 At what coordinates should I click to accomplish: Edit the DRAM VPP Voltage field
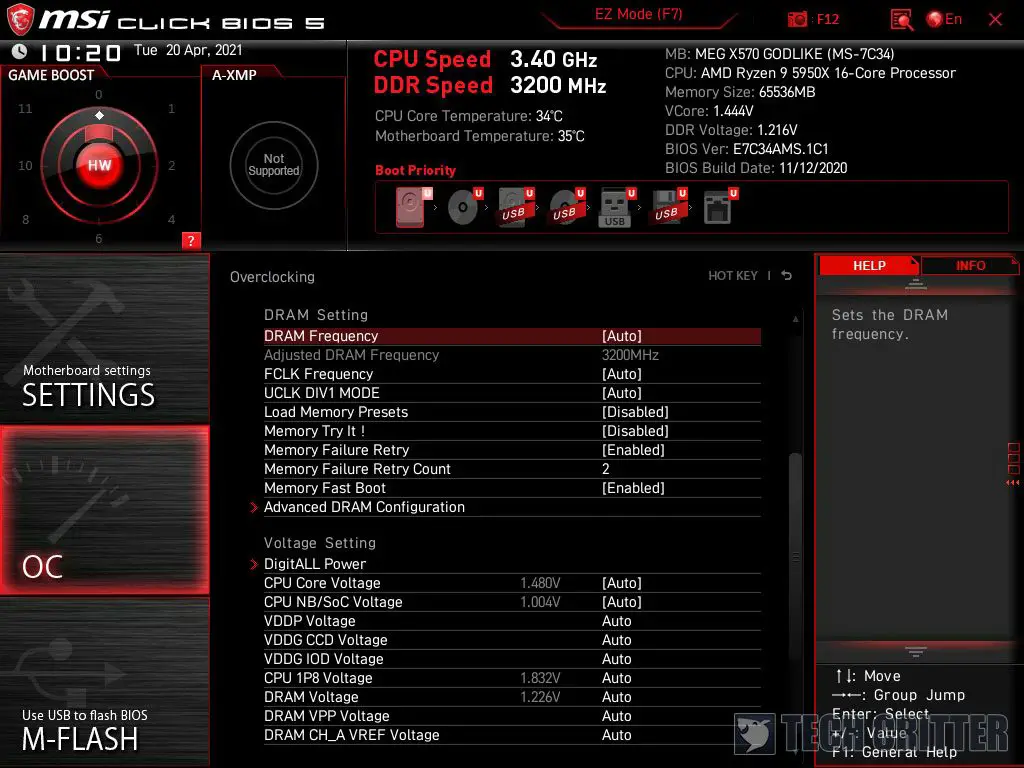(x=512, y=715)
